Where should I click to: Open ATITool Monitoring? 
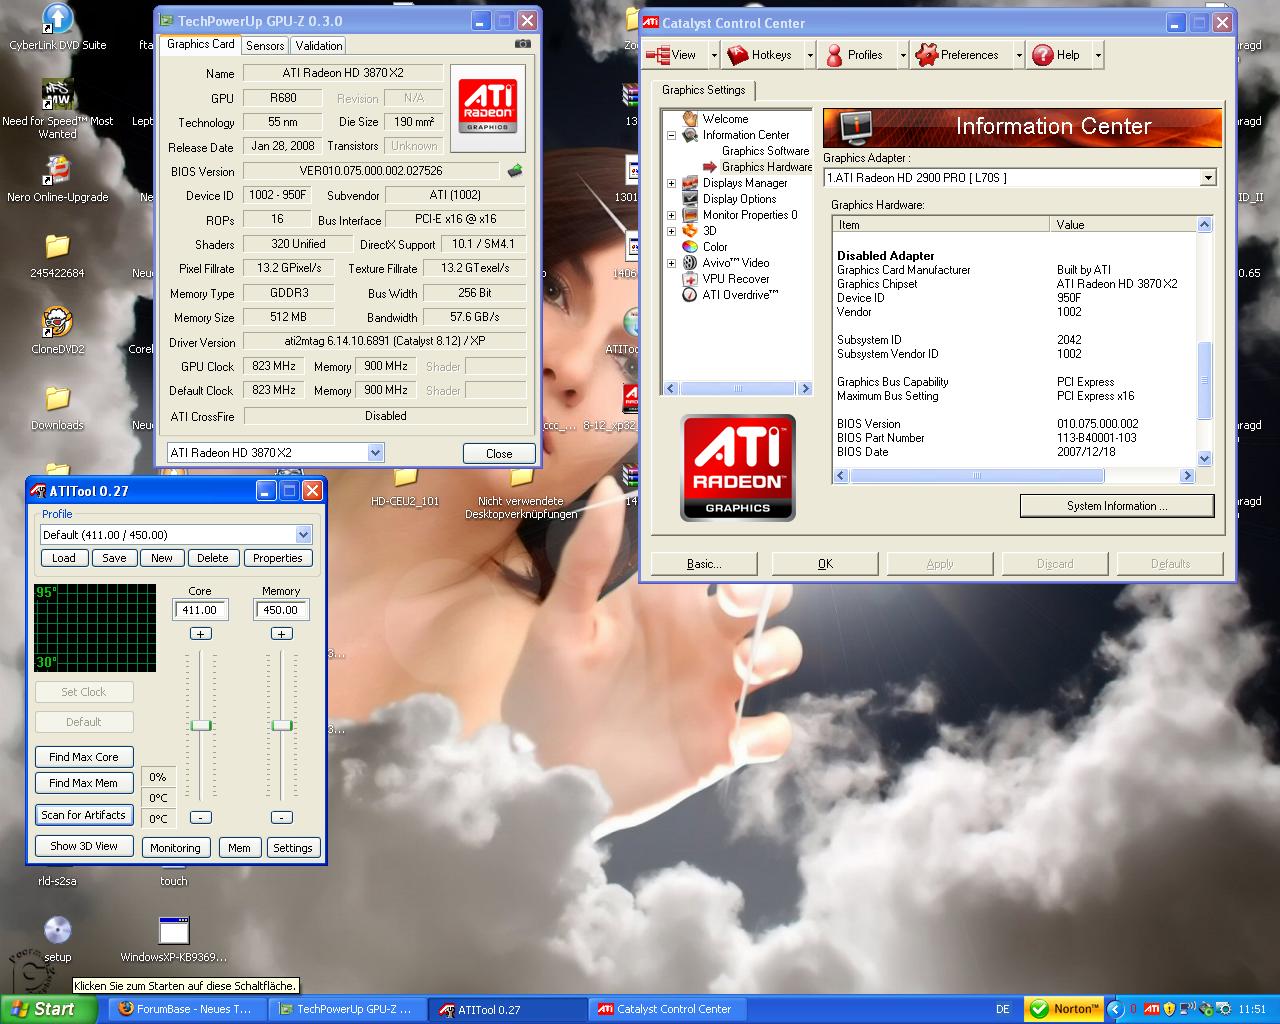click(175, 847)
